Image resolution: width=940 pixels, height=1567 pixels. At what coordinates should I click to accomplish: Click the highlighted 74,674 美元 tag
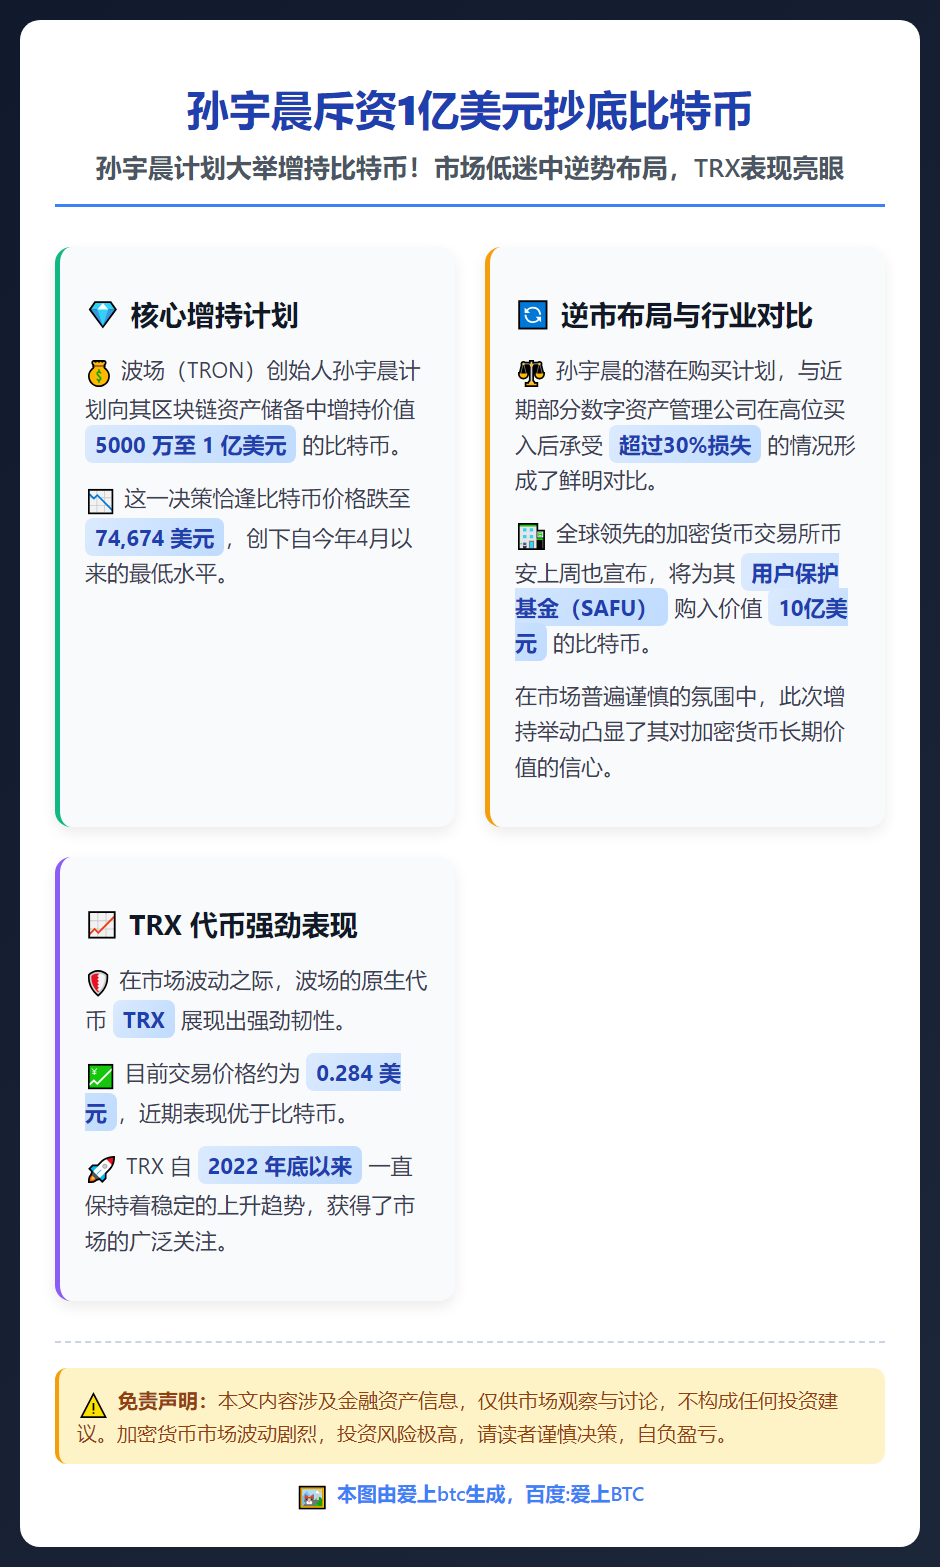(x=155, y=538)
